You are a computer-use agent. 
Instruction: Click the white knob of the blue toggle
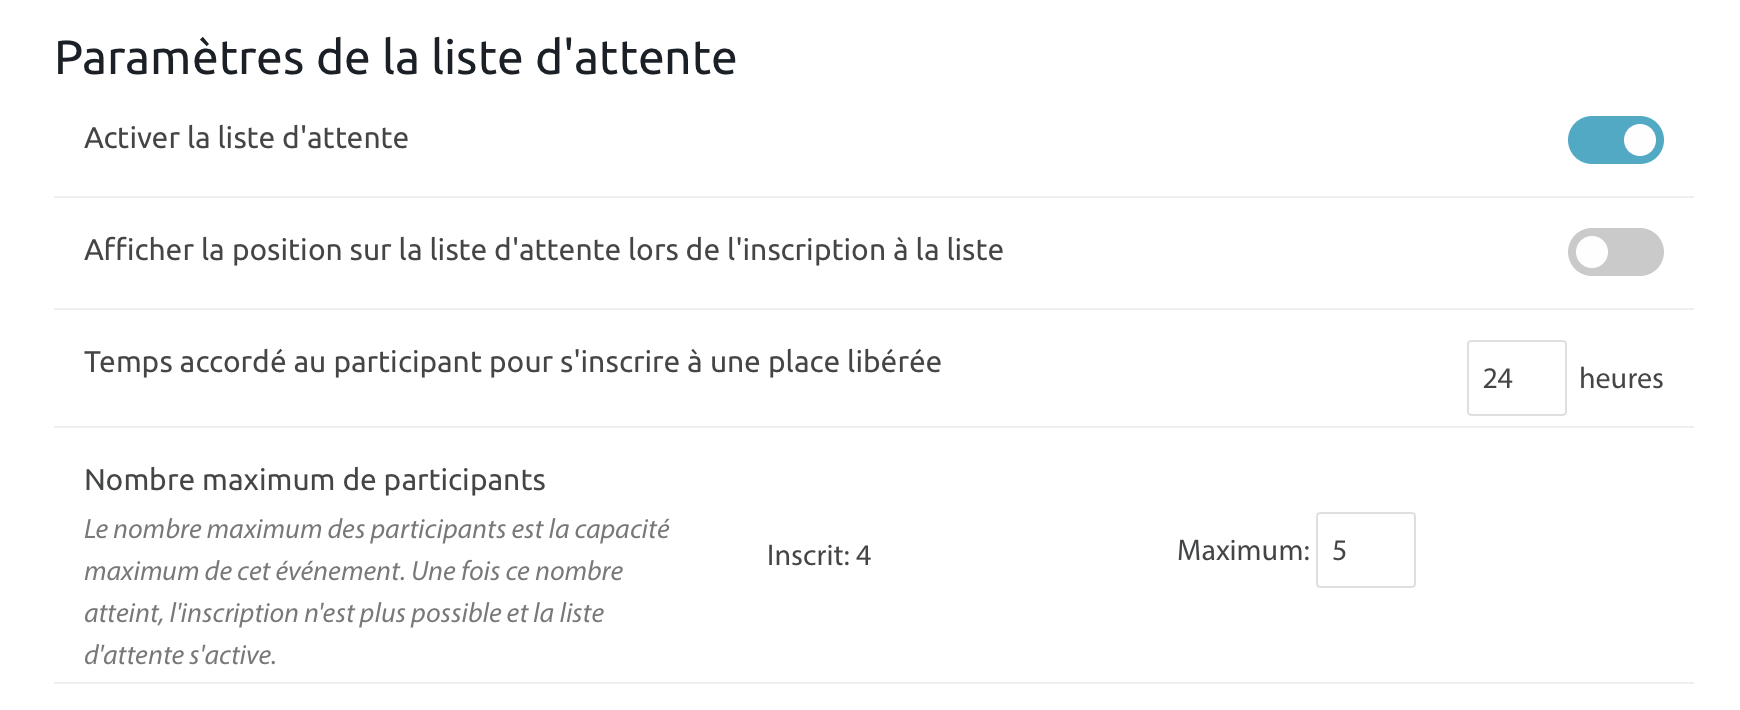click(x=1639, y=140)
